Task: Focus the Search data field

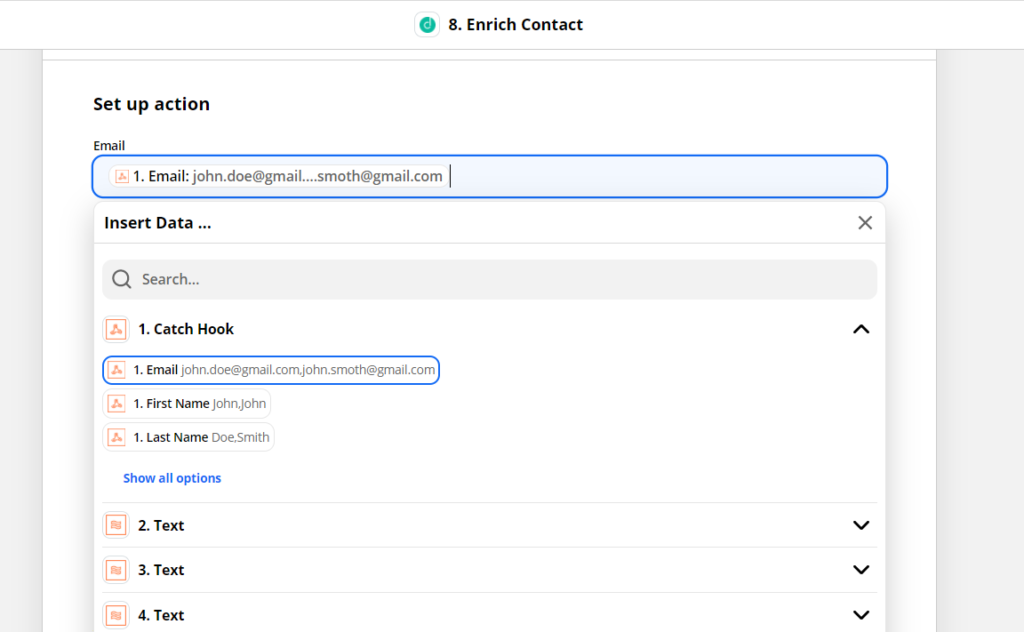Action: click(x=489, y=279)
